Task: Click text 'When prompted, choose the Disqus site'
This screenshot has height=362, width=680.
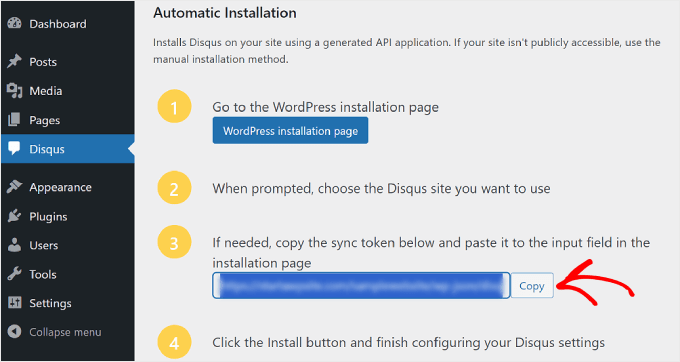Action: pyautogui.click(x=332, y=189)
